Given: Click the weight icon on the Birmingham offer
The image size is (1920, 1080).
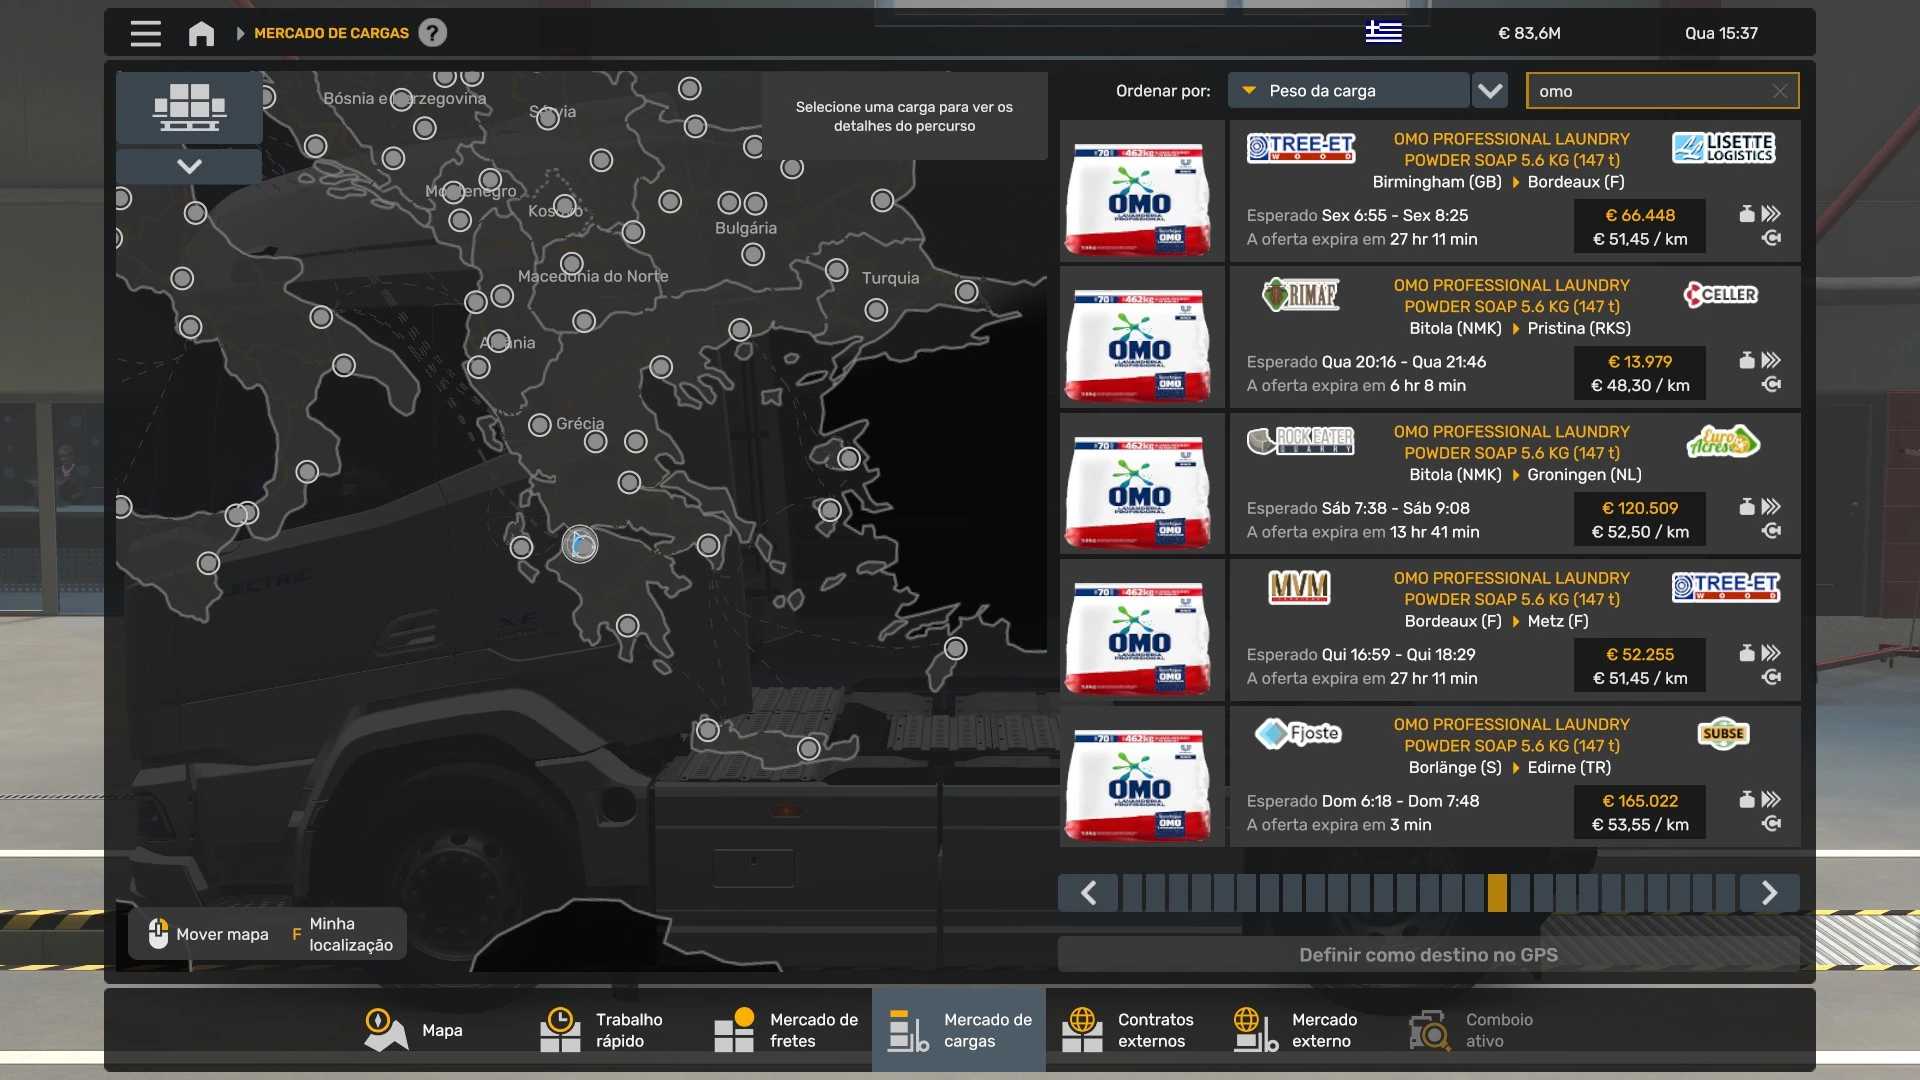Looking at the screenshot, I should (1747, 213).
